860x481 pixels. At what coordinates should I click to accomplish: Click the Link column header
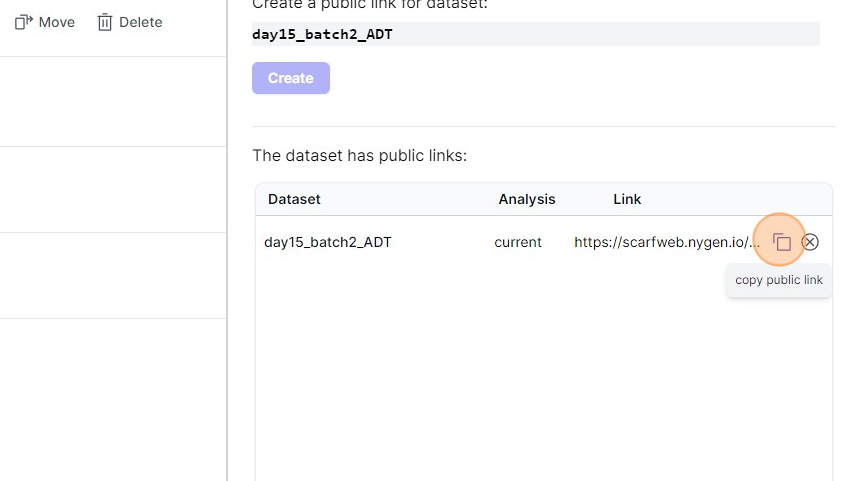coord(627,199)
